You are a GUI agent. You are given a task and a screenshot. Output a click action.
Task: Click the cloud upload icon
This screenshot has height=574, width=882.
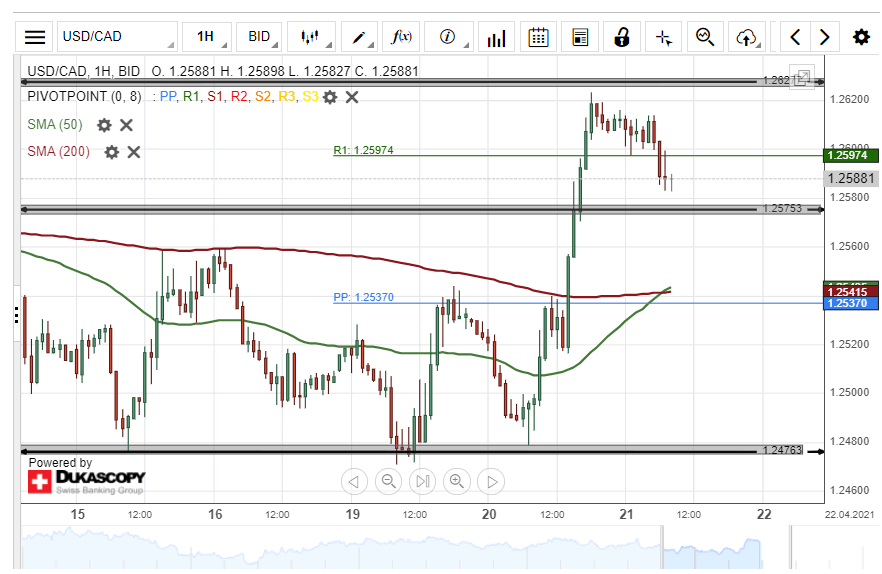(x=745, y=37)
